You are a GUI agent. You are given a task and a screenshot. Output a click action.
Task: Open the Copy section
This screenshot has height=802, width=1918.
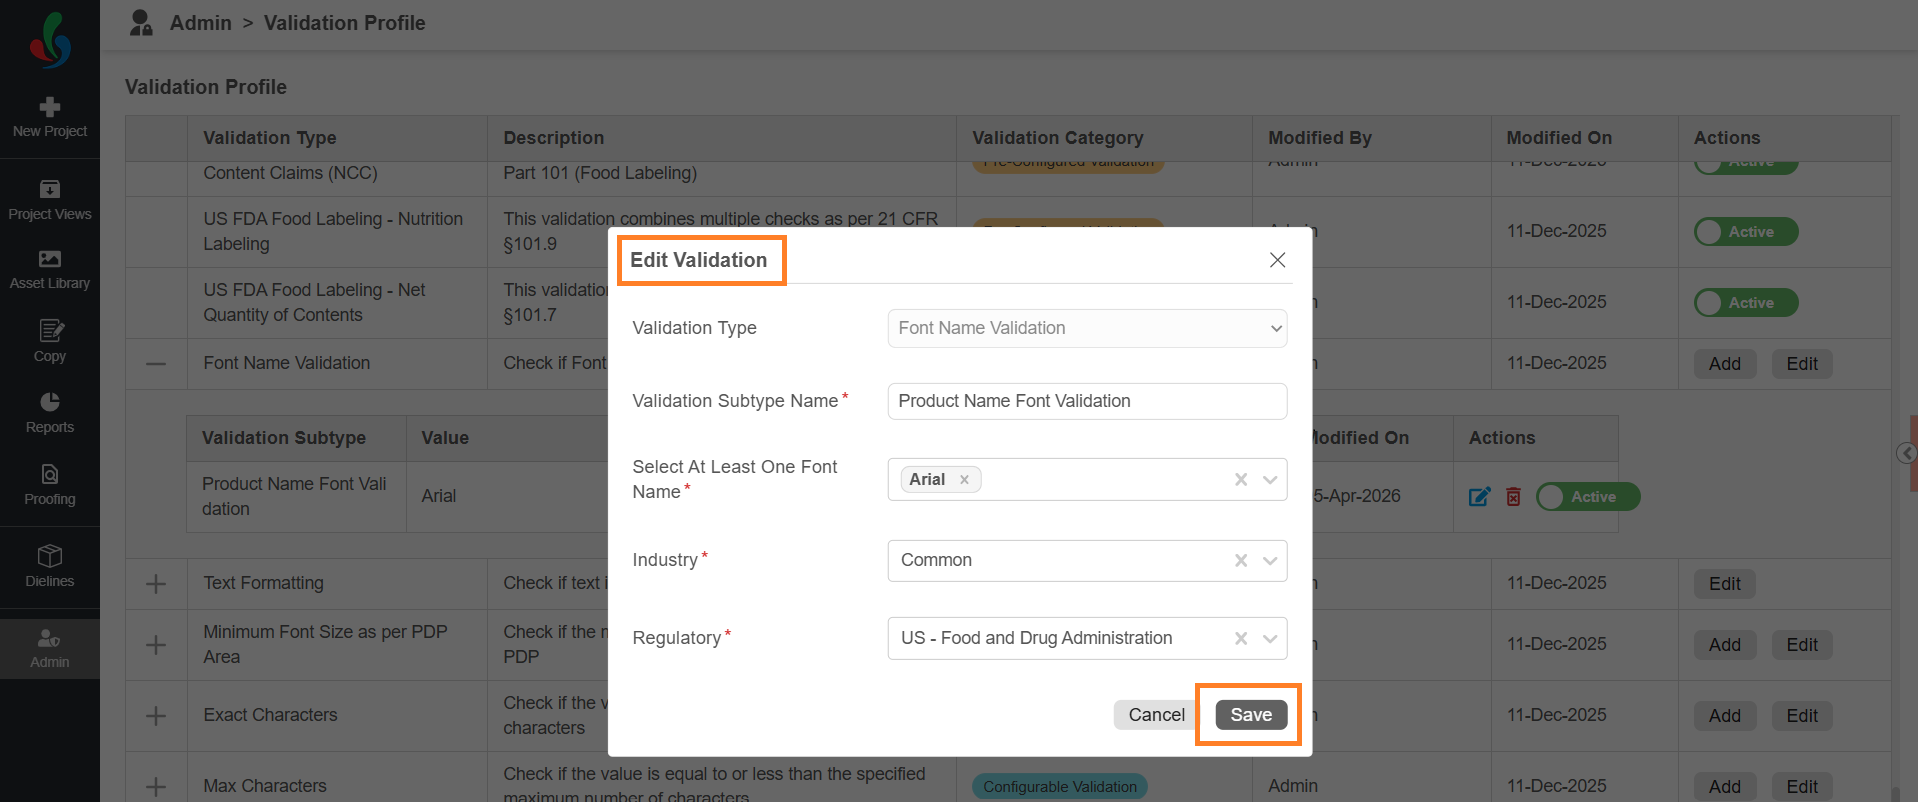(49, 341)
